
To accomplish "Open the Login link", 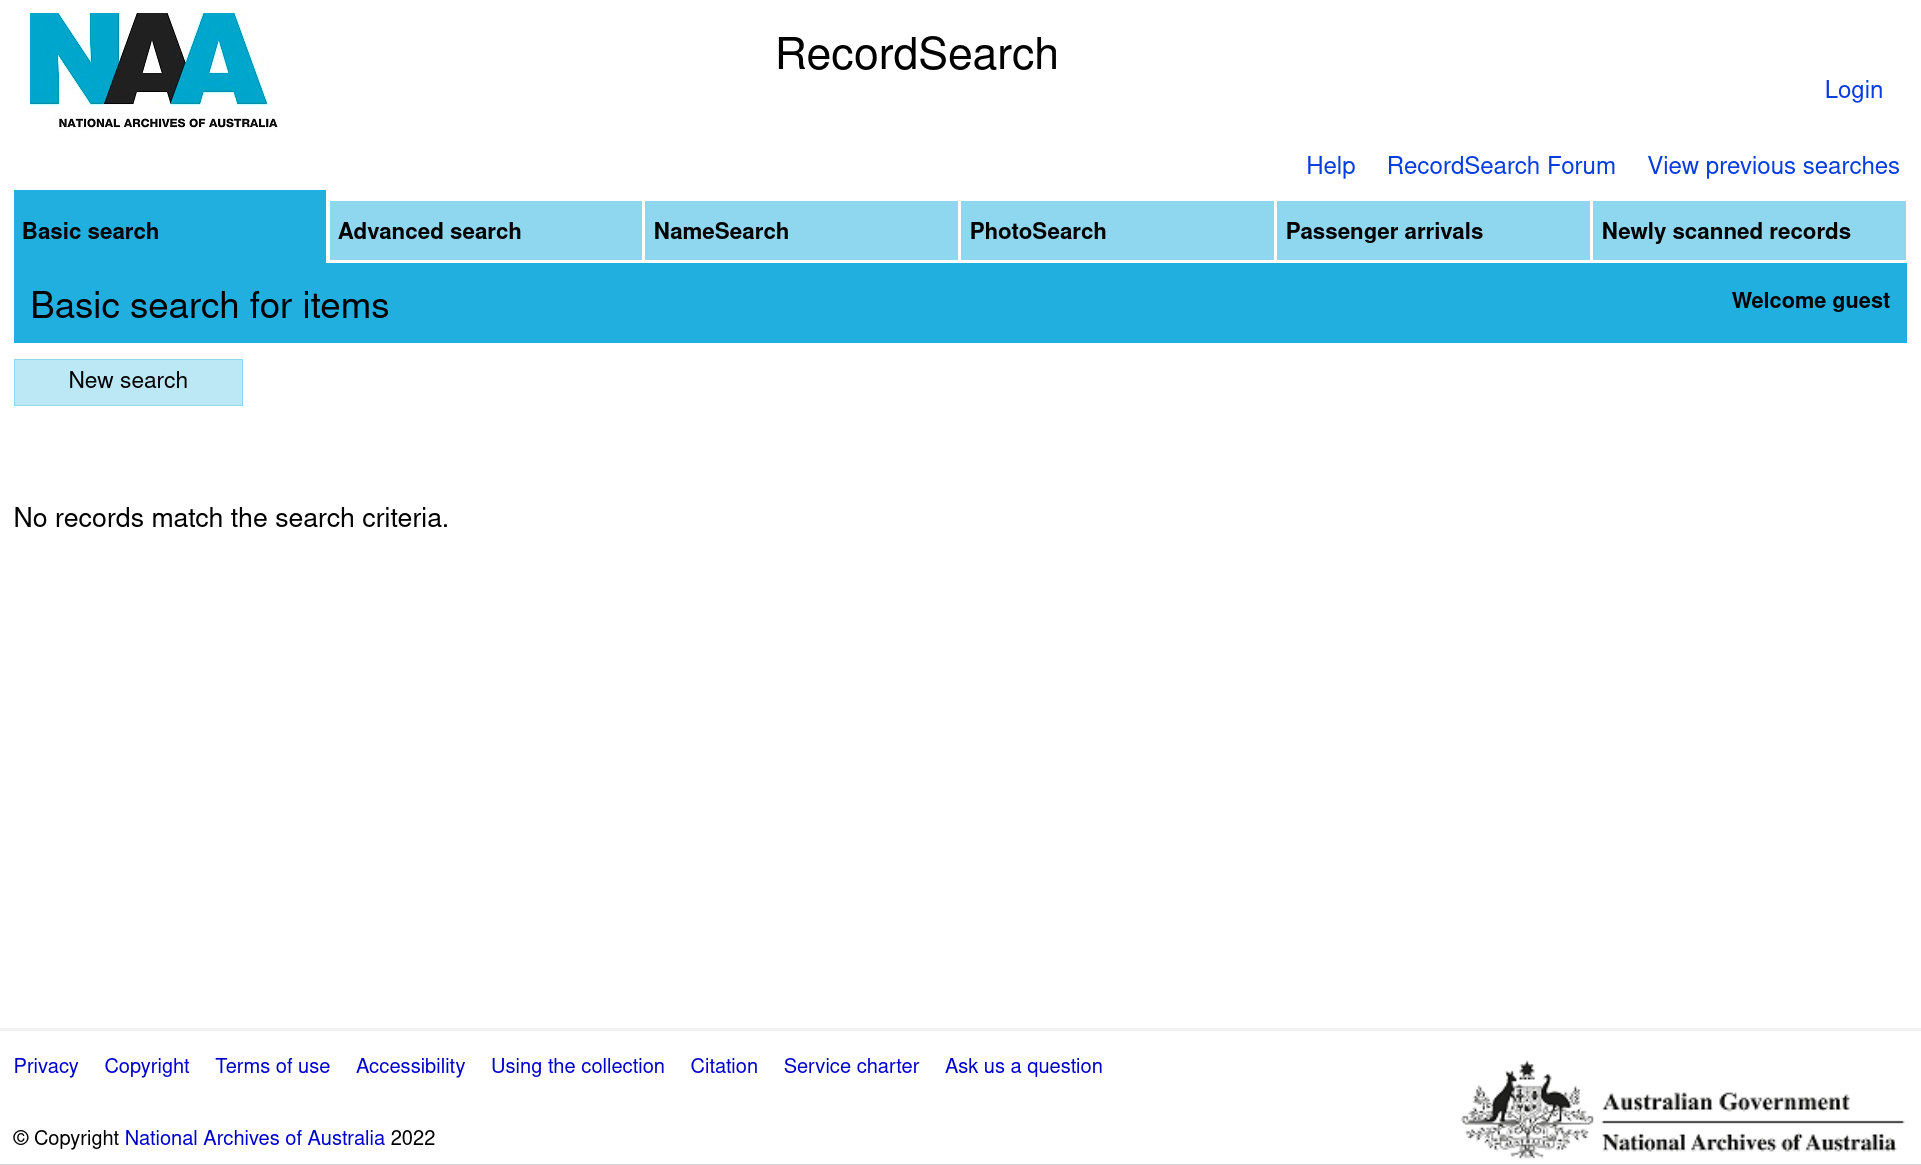I will click(x=1853, y=90).
